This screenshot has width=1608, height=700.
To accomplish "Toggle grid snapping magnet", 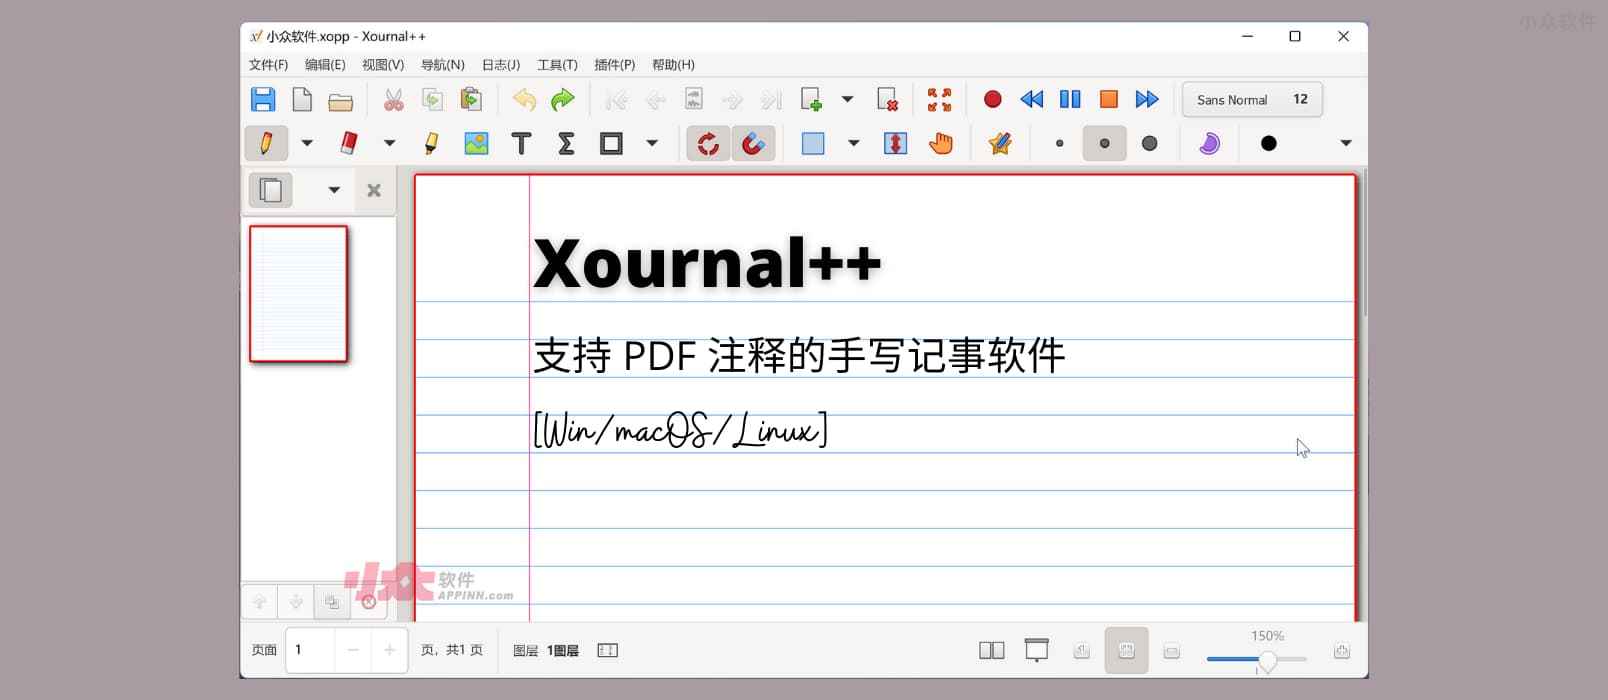I will [x=753, y=143].
